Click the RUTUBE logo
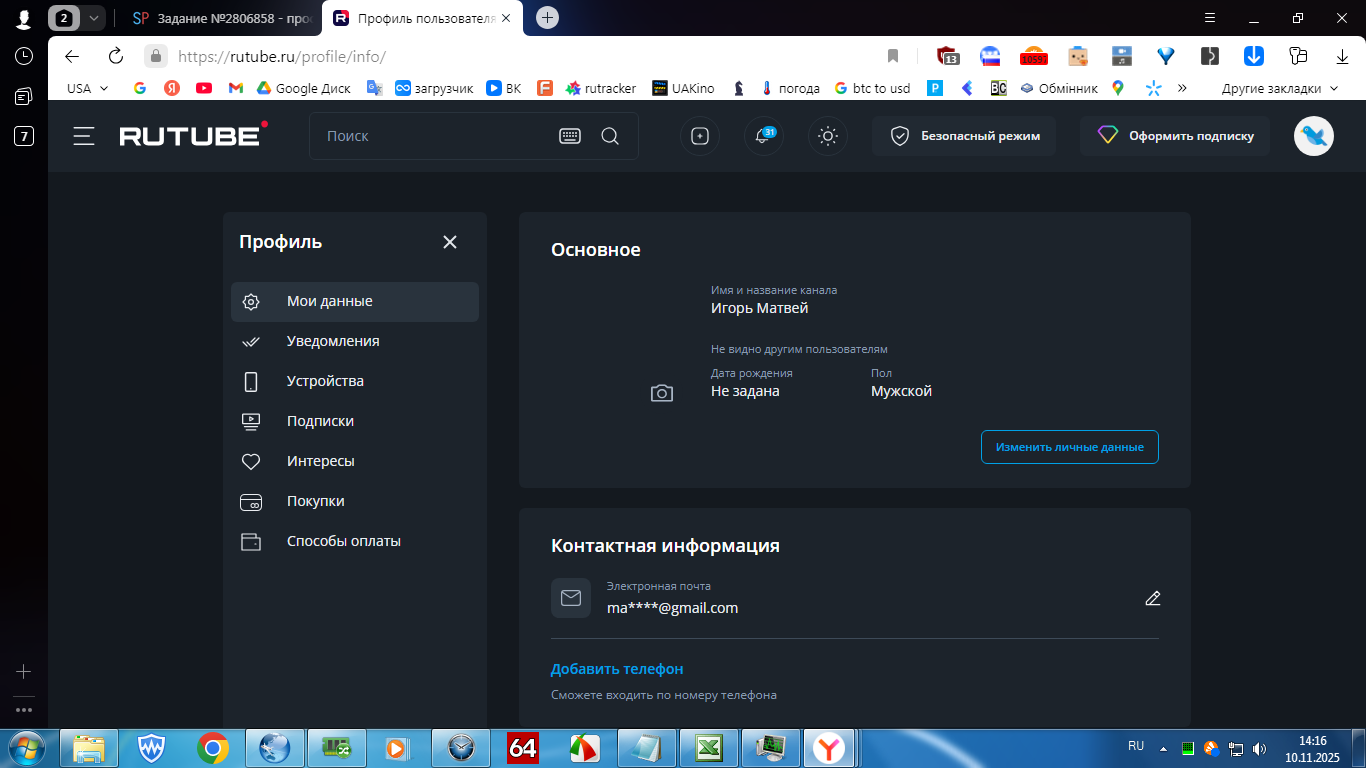Screen dimensions: 1366x768 (193, 135)
